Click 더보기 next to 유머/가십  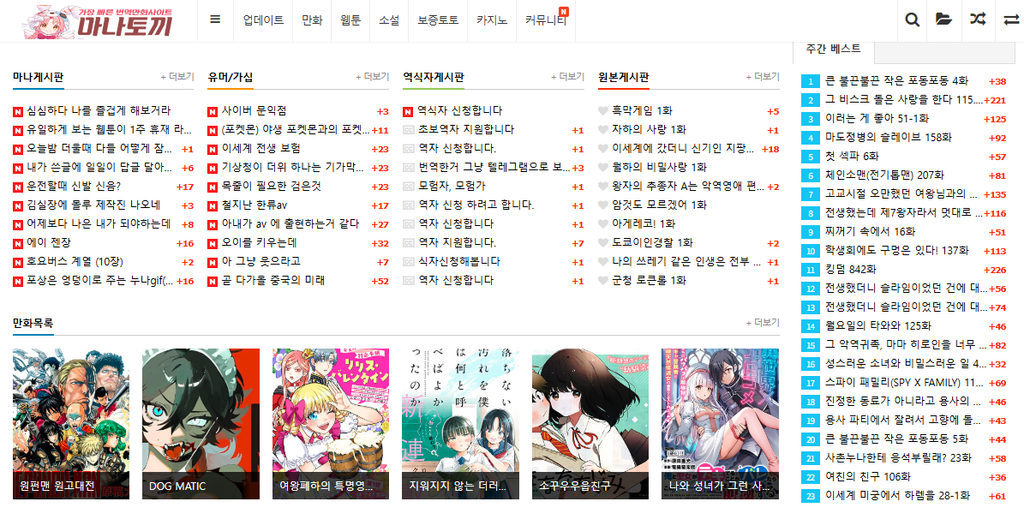[372, 77]
